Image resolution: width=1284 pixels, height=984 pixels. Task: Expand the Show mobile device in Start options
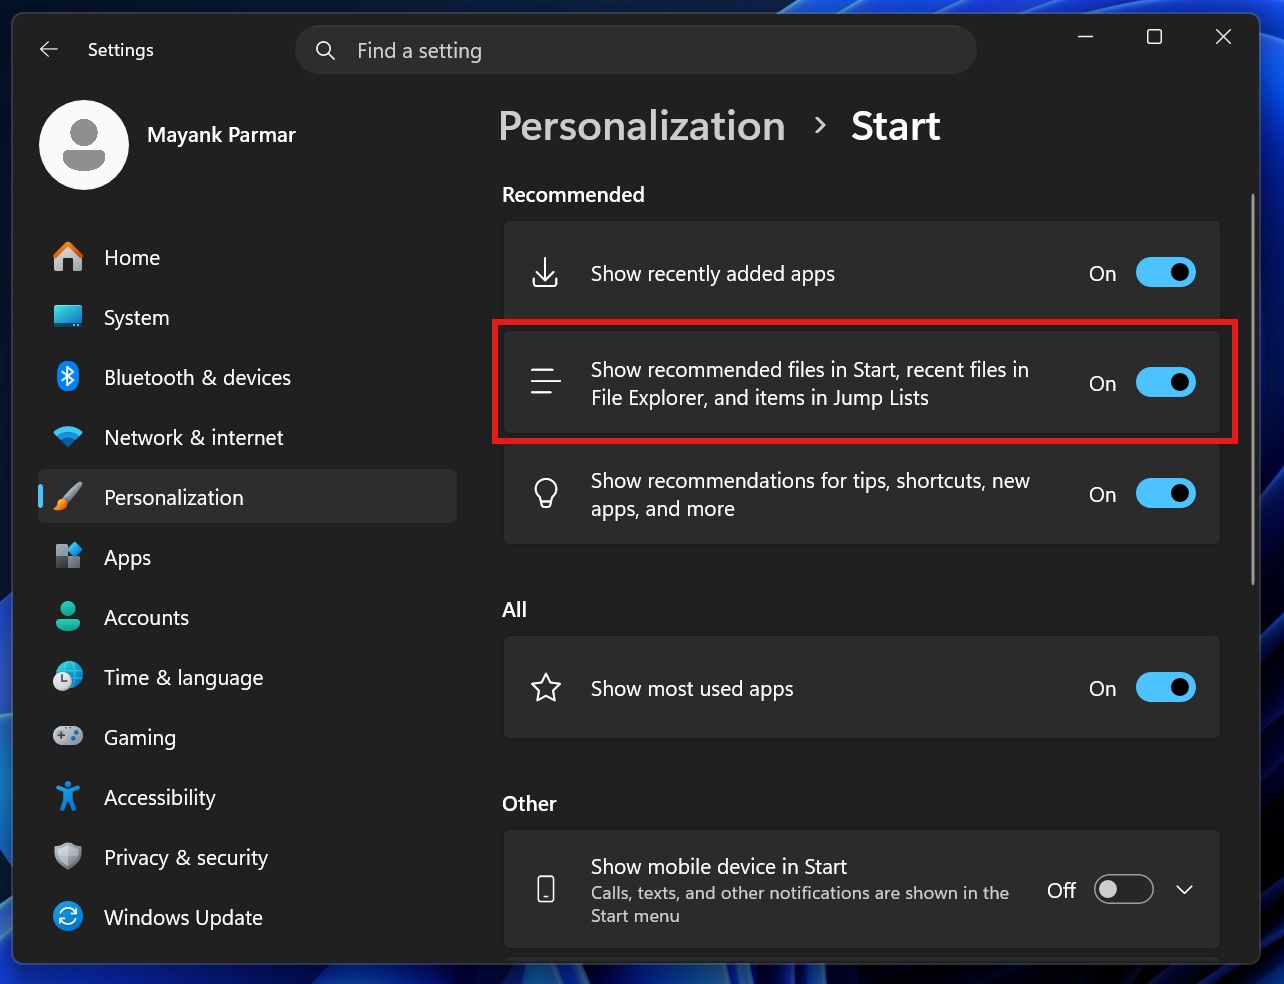[1185, 889]
